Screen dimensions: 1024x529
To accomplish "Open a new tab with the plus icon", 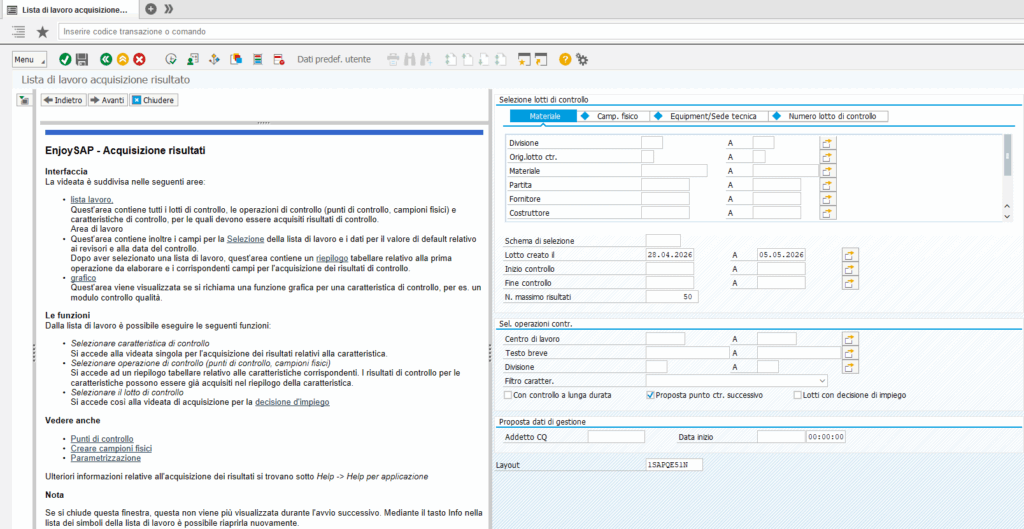I will (x=151, y=8).
